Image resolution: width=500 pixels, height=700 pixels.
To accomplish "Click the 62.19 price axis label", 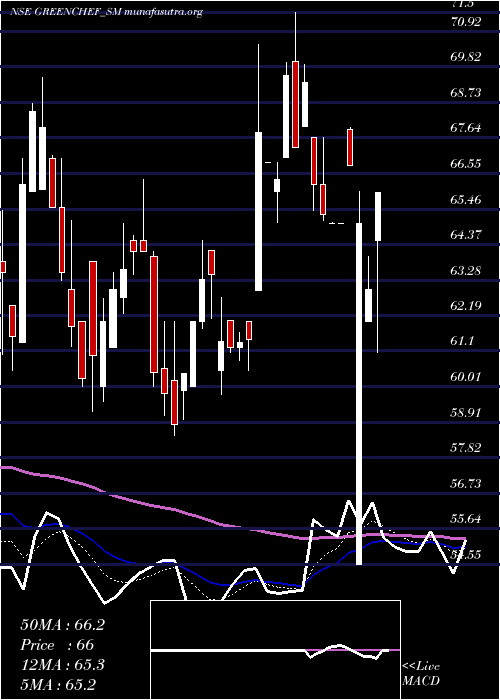I will [x=466, y=306].
